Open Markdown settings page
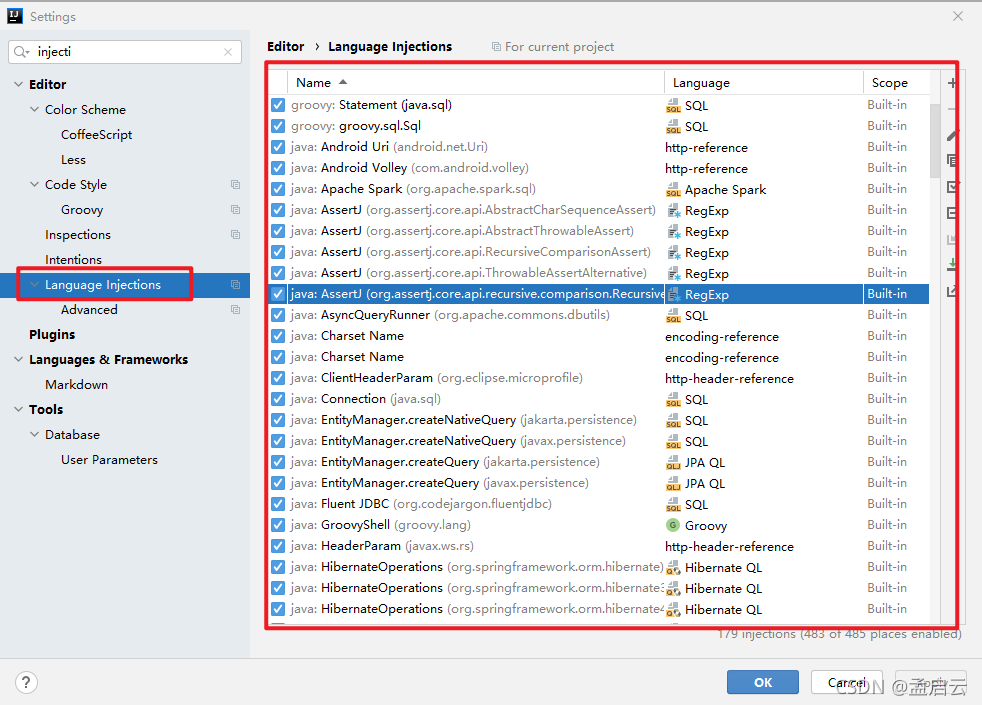The image size is (982, 705). (76, 384)
